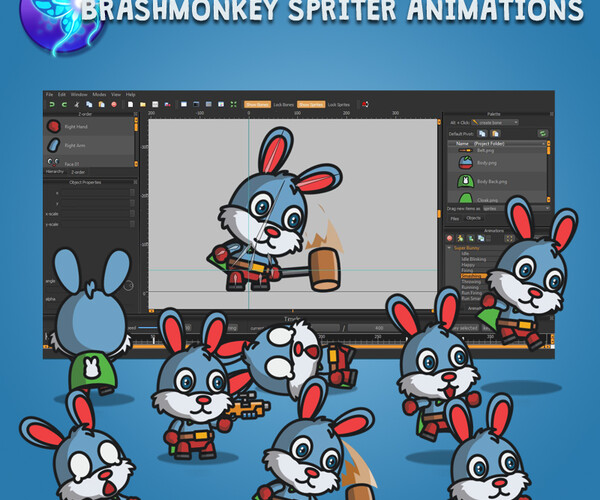Toggle the Lock Sprites button

tap(339, 104)
